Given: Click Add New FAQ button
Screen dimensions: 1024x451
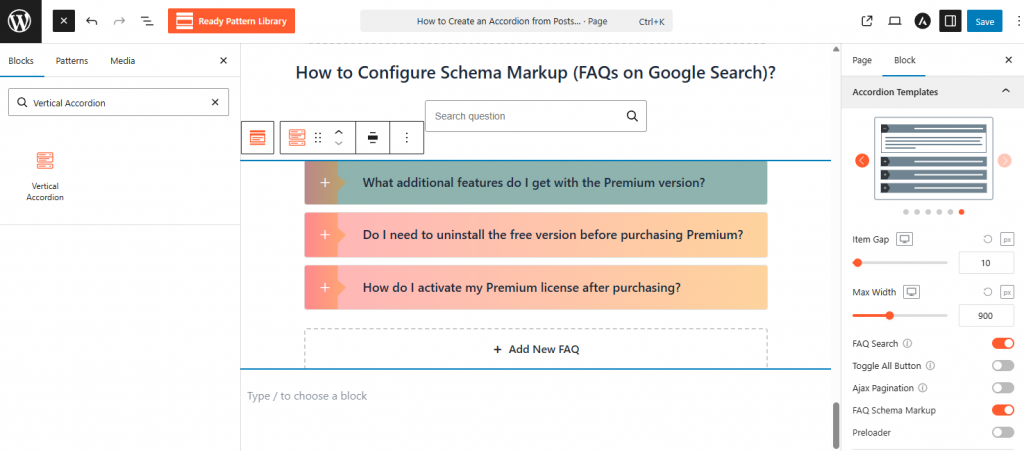Looking at the screenshot, I should coord(535,349).
